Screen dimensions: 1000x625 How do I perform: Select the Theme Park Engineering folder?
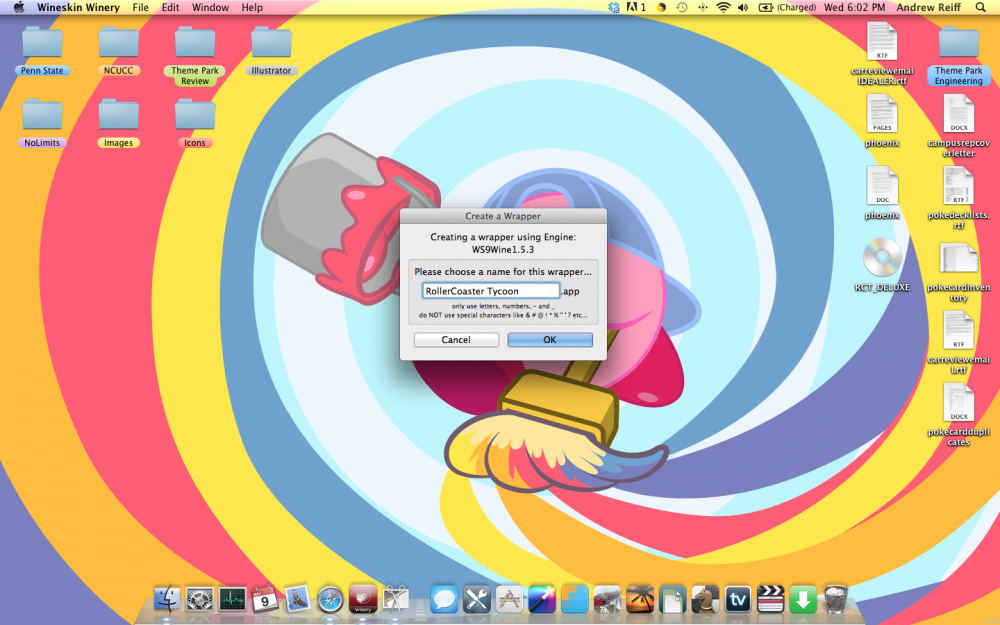958,44
